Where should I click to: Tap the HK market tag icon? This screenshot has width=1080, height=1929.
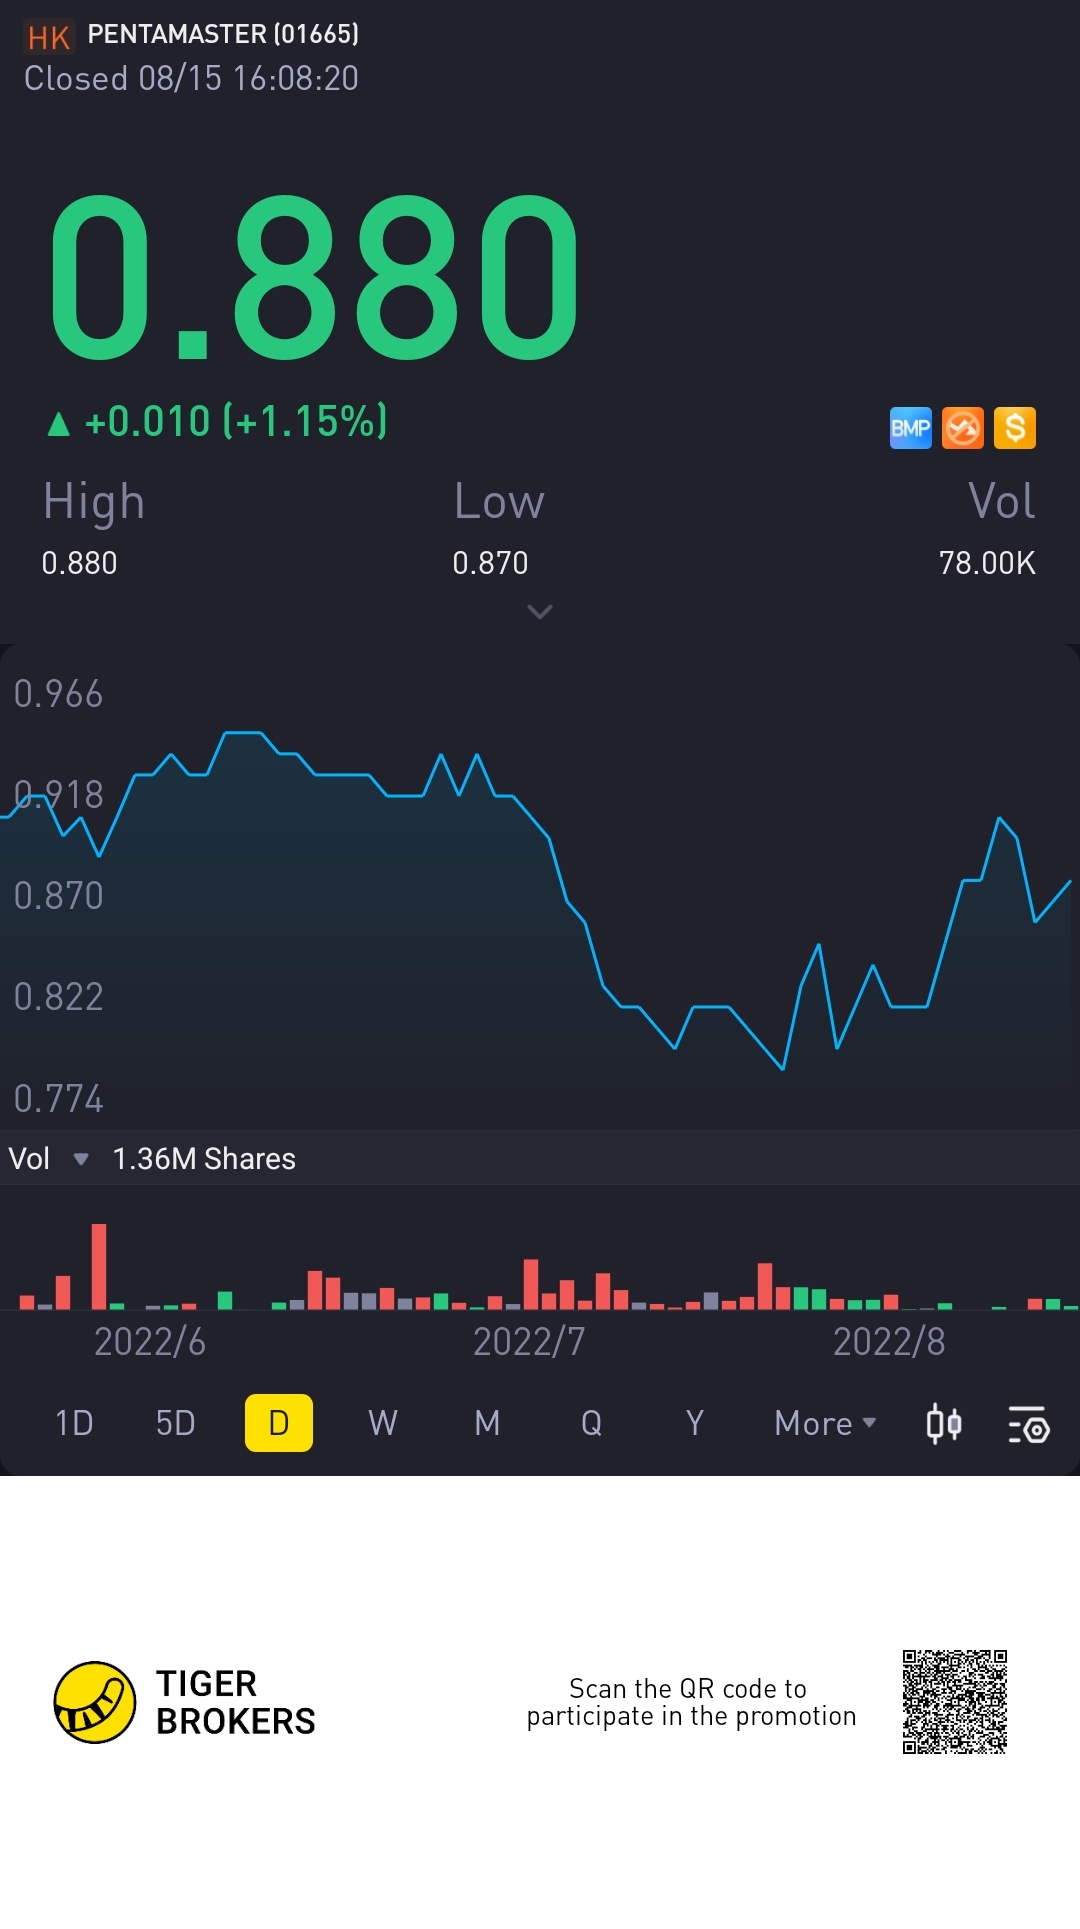(x=48, y=37)
